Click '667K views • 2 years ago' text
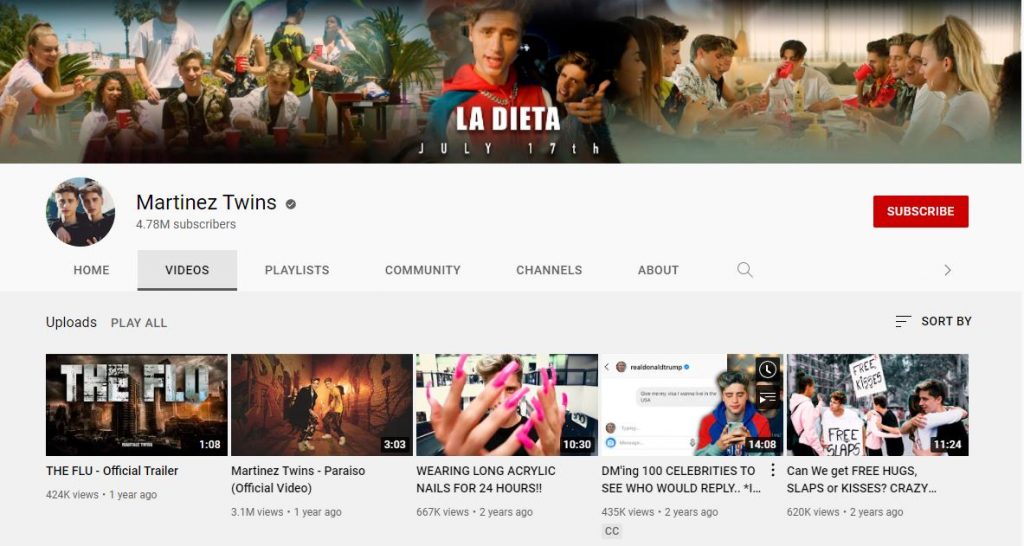The height and width of the screenshot is (546, 1024). point(474,512)
